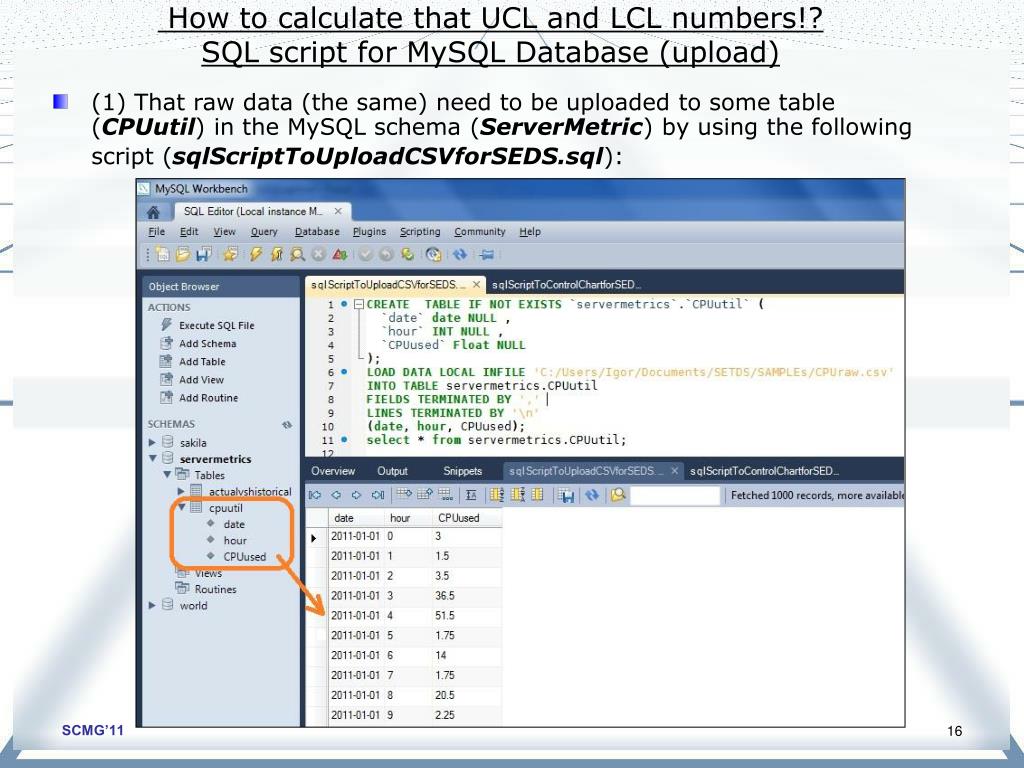The height and width of the screenshot is (768, 1024).
Task: Toggle the auto-commit green arrows icon
Action: point(408,254)
